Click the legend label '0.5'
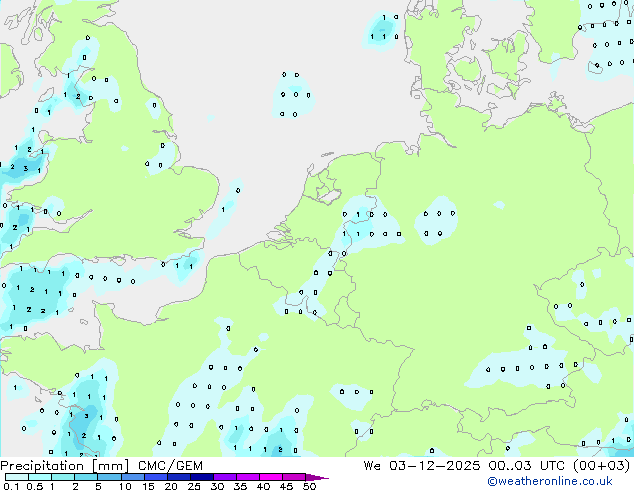 tap(35, 486)
